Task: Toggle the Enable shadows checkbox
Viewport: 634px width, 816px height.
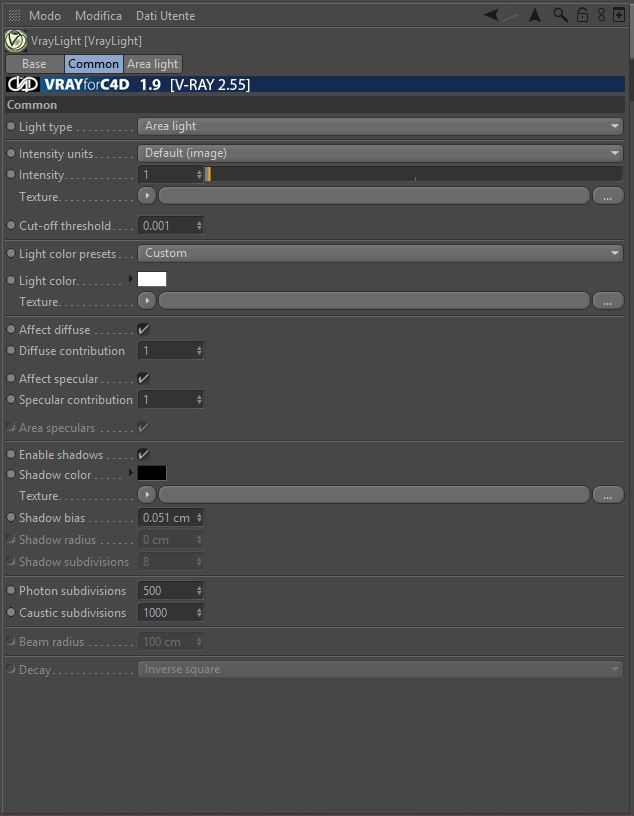Action: pos(144,454)
